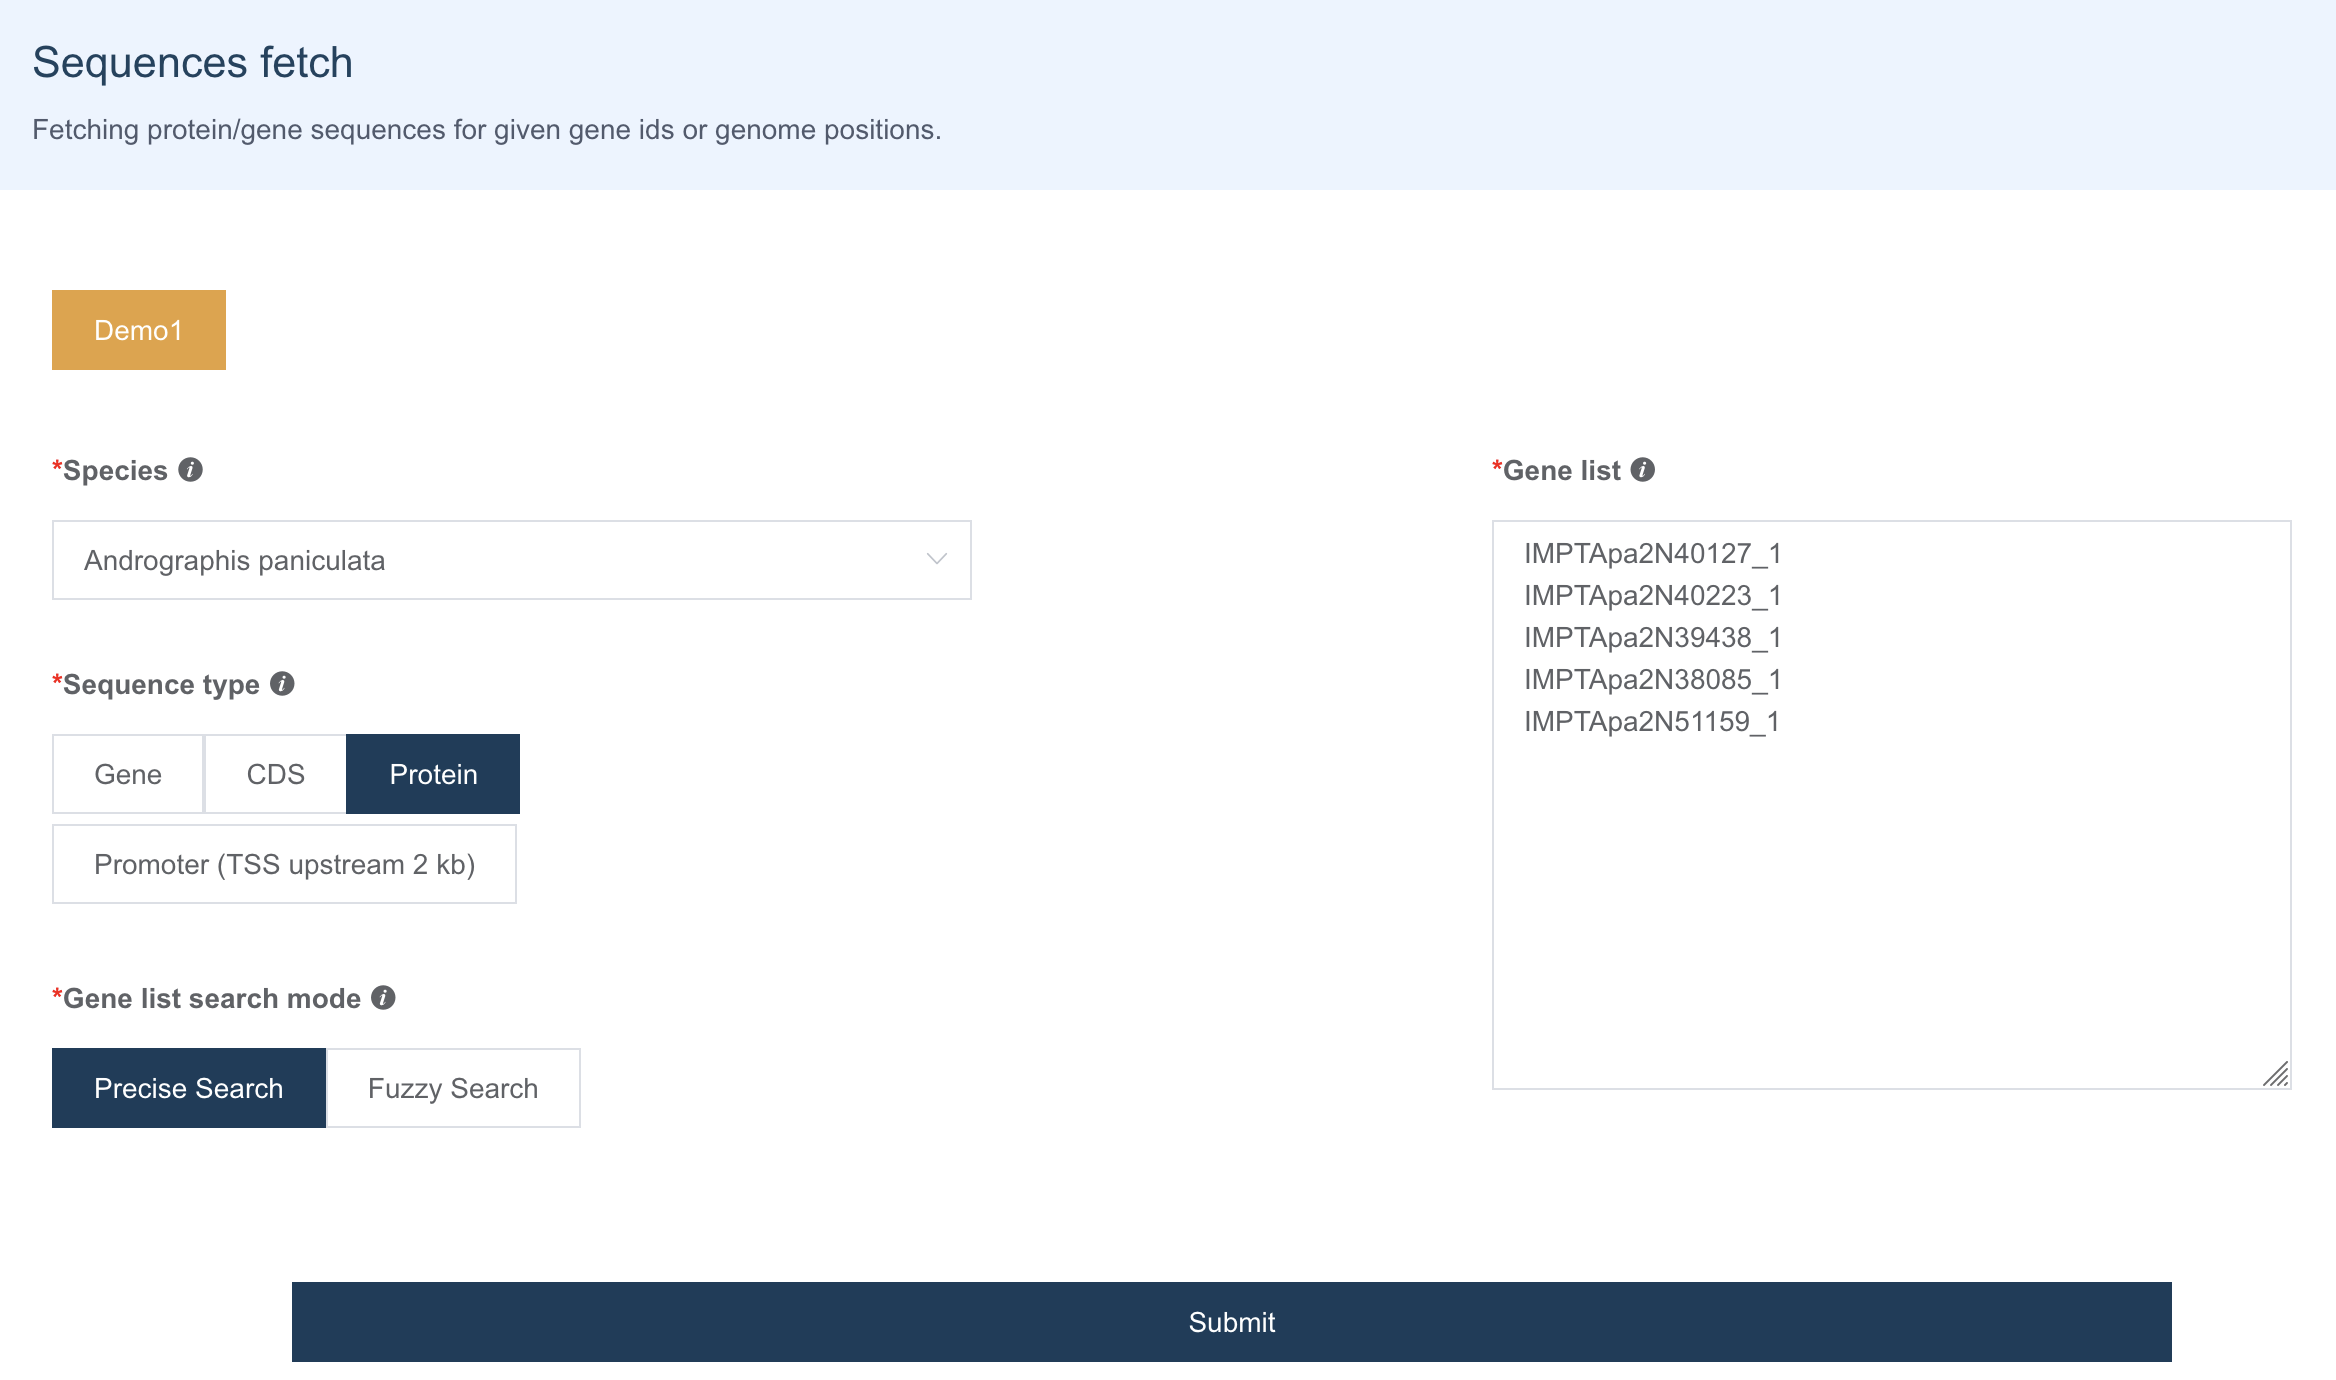Click the Gene list search mode label
Viewport: 2336px width, 1380px height.
[x=212, y=998]
